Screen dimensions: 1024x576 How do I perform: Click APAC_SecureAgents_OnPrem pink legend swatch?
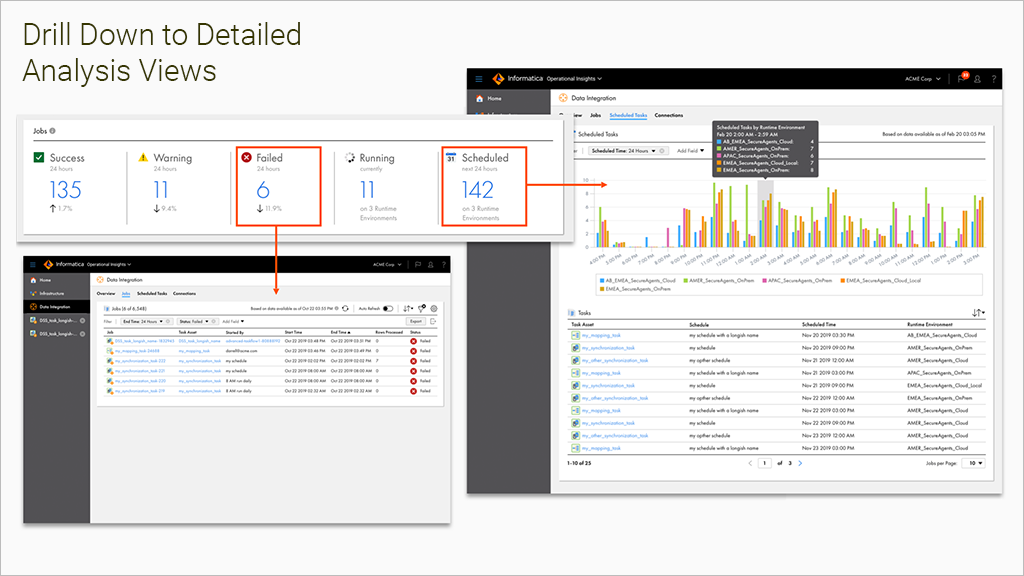764,280
